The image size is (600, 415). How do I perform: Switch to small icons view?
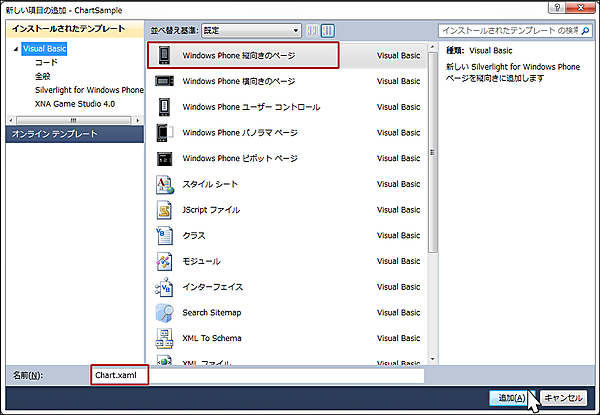(x=312, y=31)
